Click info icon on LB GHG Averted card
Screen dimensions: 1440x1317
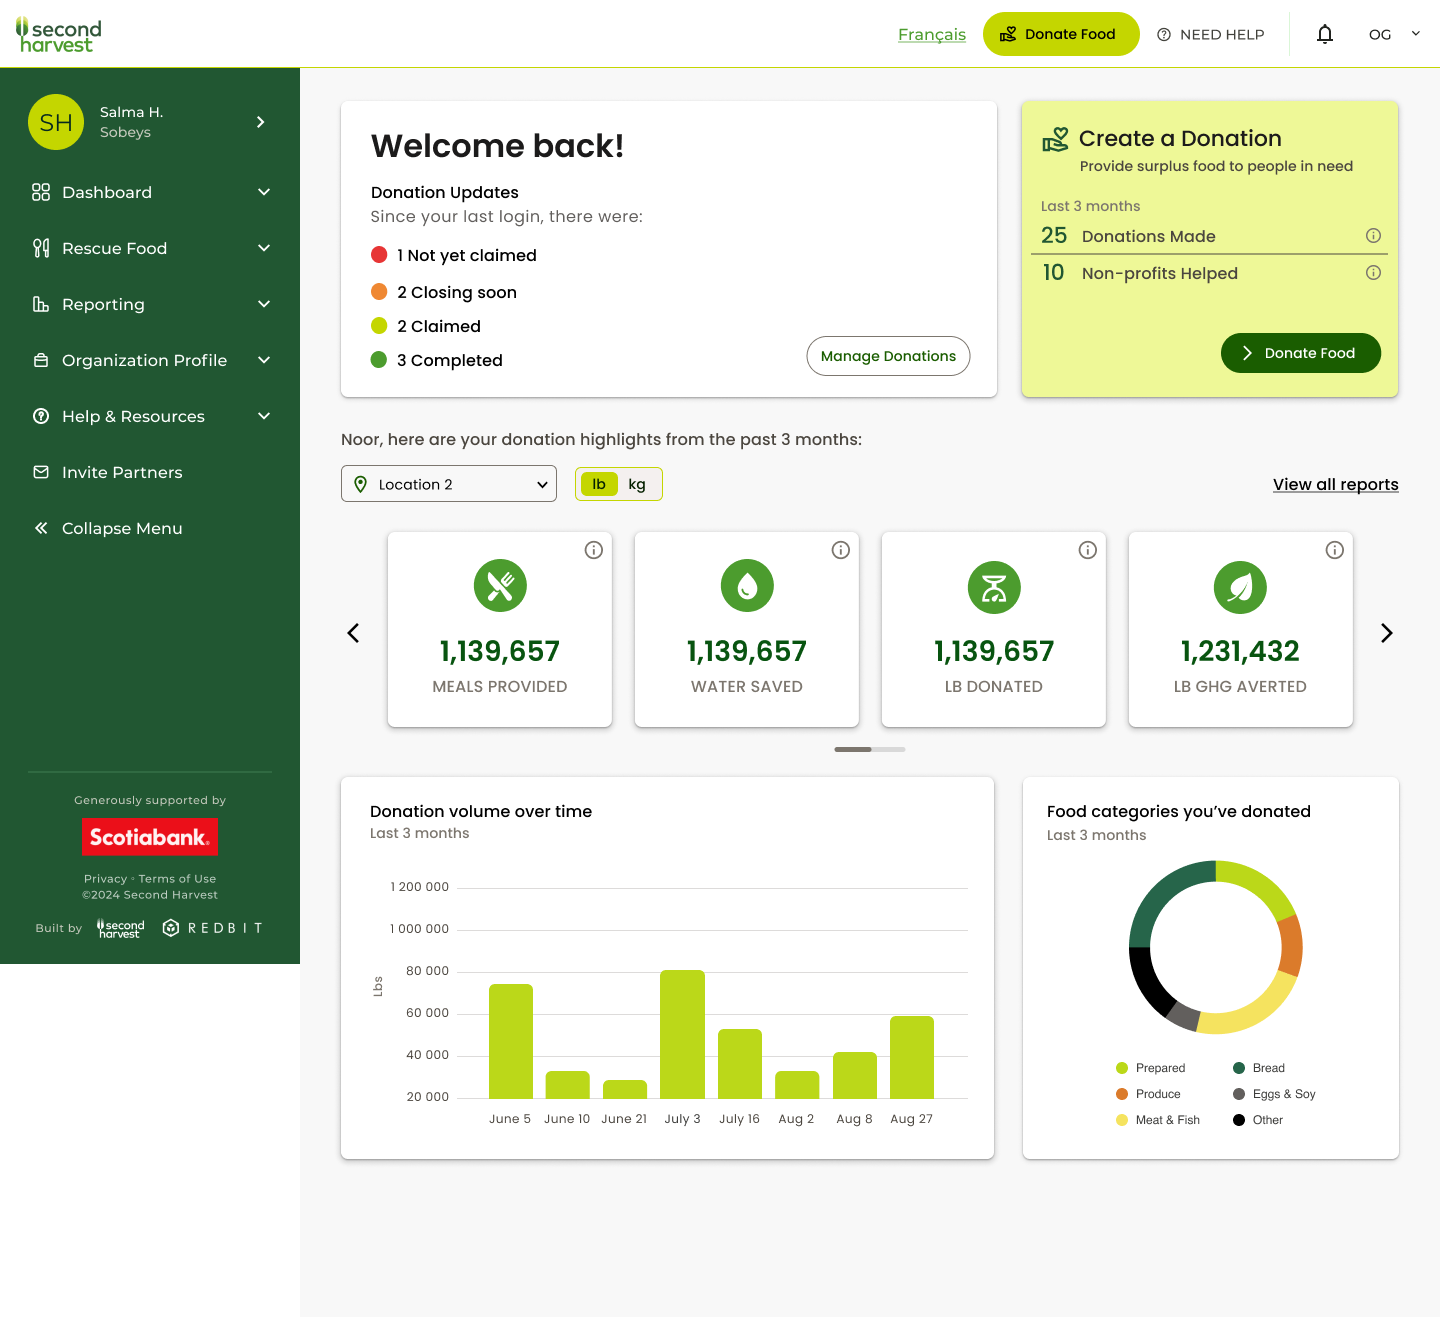coord(1335,550)
